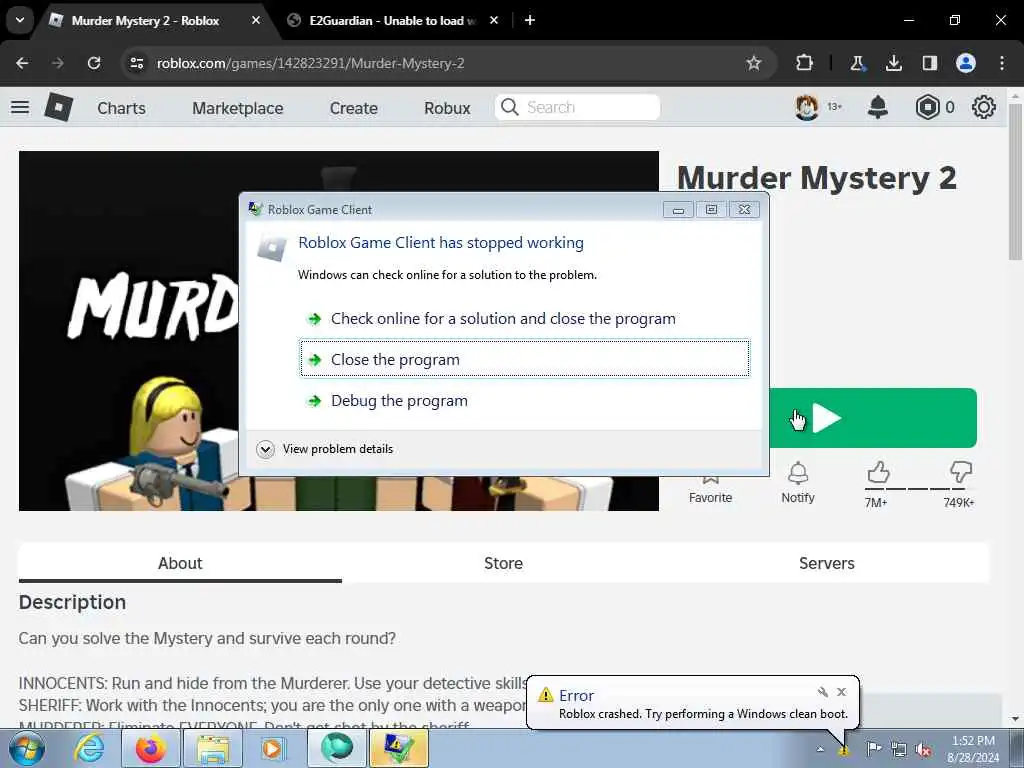Select the Murder Mystery 2 - Roblox tab
1024x768 pixels.
click(145, 21)
